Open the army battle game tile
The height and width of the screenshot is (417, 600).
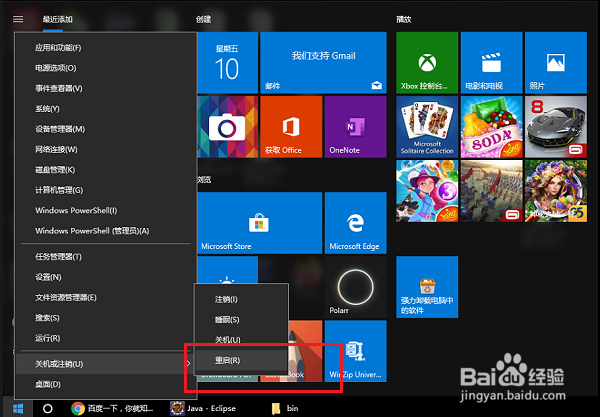click(x=491, y=191)
